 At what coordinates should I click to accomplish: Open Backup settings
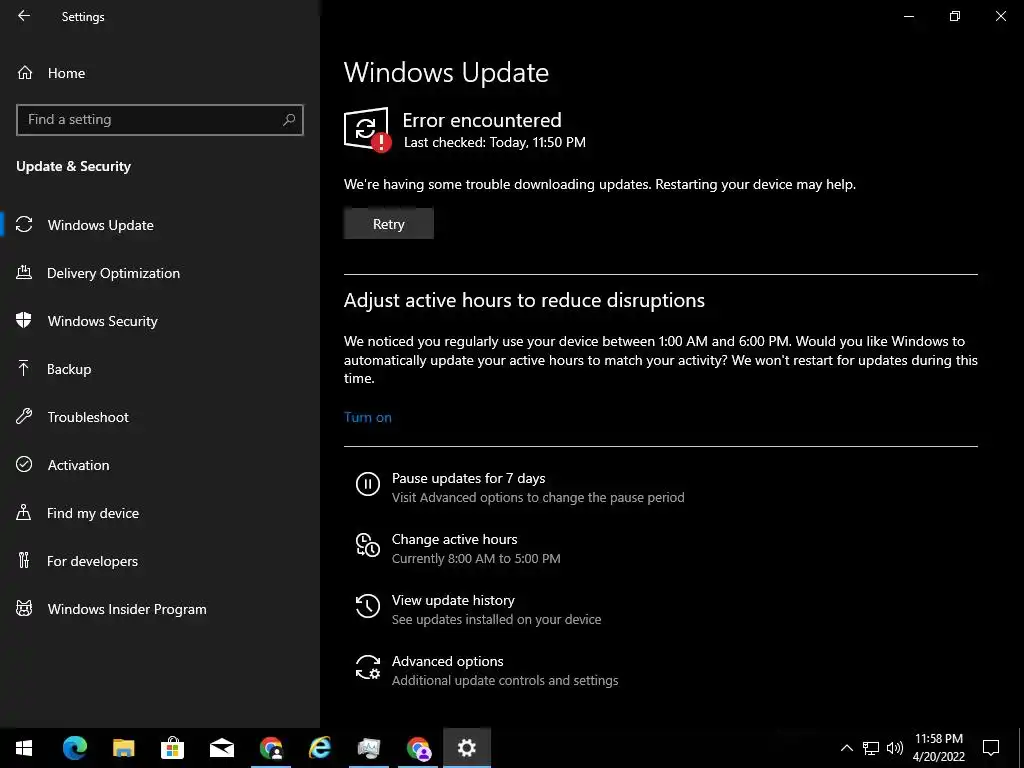point(160,369)
